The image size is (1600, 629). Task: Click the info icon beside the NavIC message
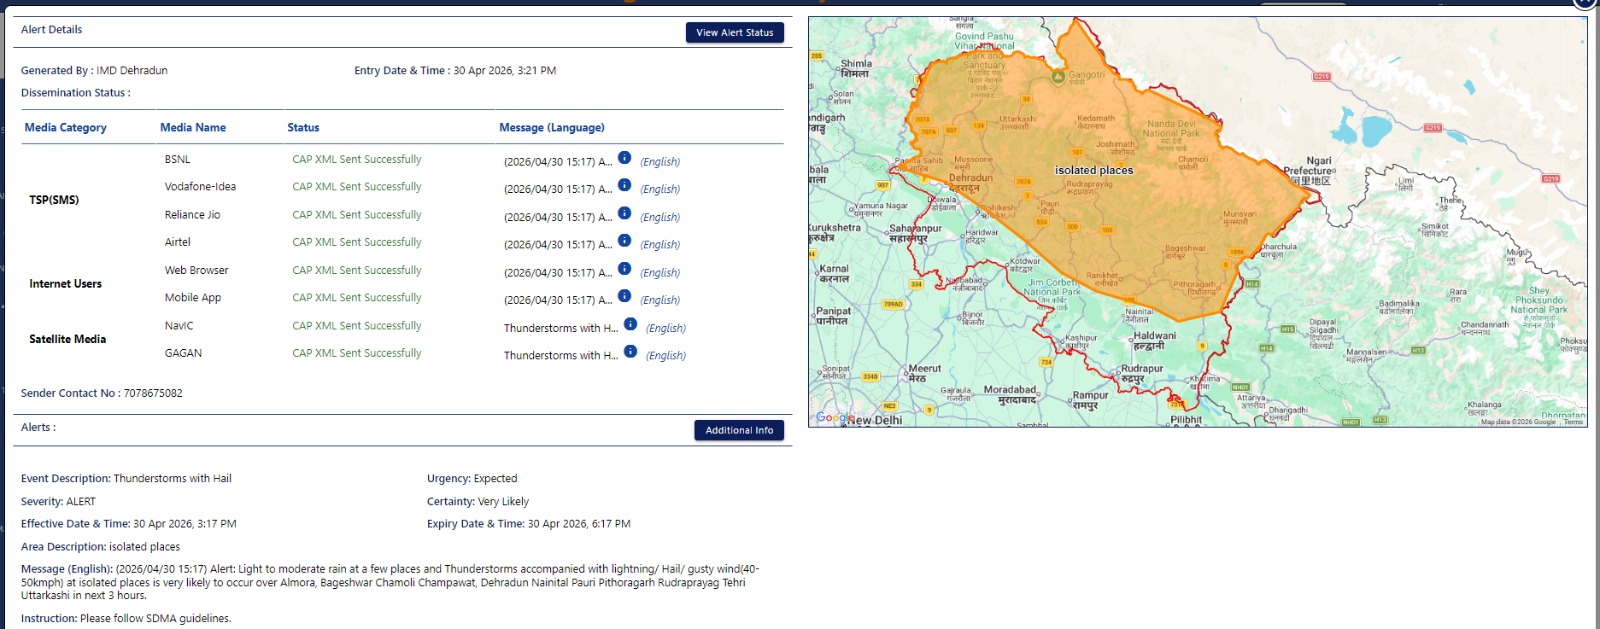click(x=630, y=324)
